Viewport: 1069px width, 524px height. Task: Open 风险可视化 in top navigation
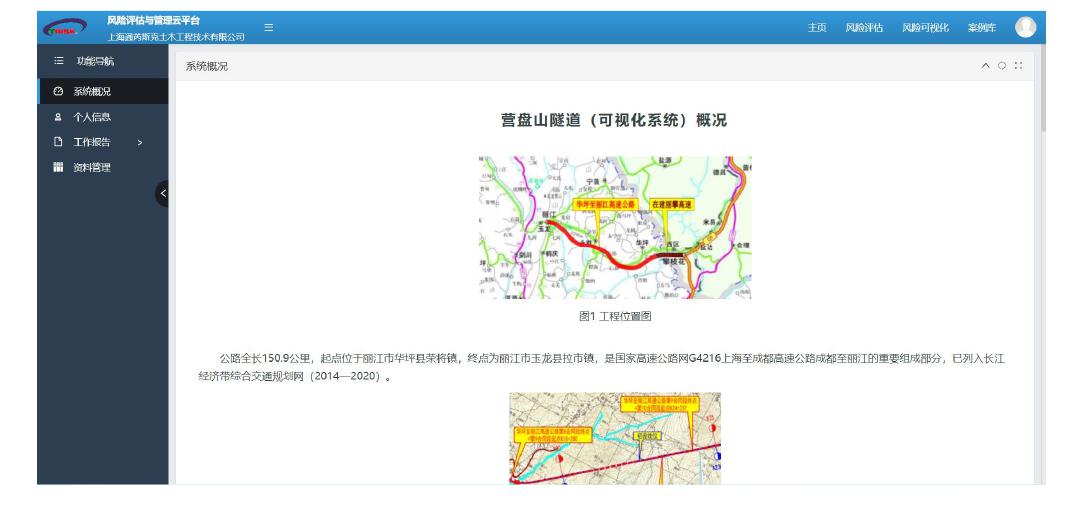pos(925,28)
